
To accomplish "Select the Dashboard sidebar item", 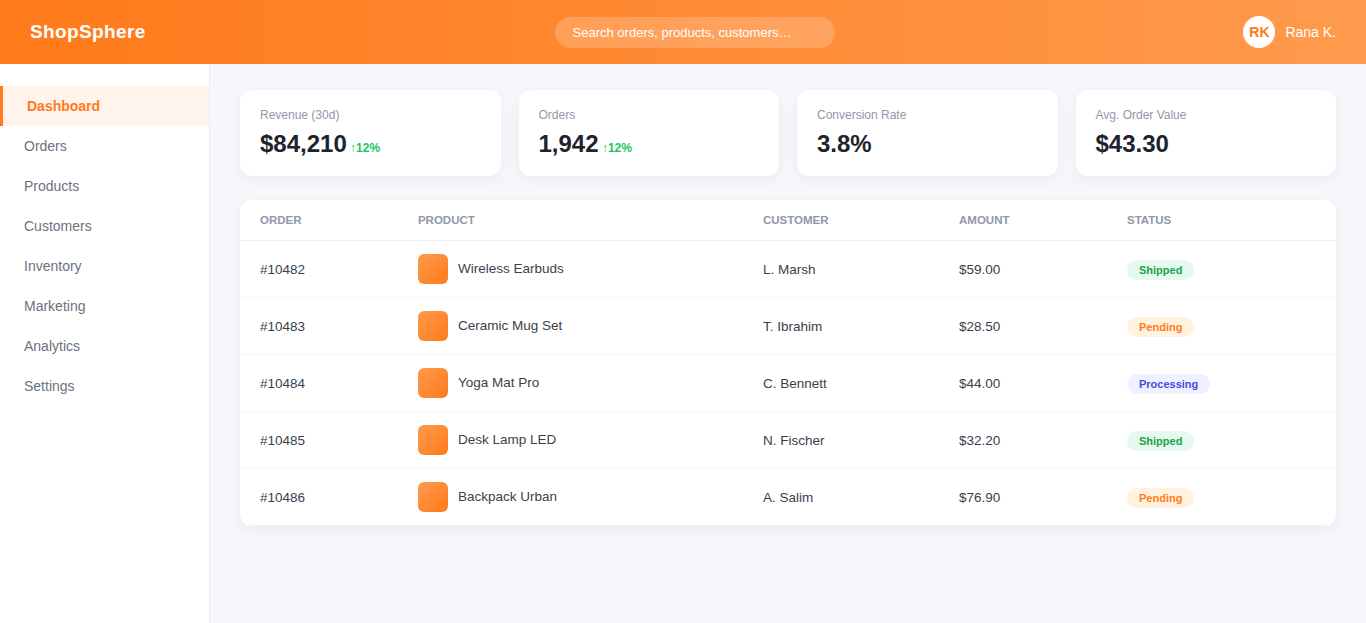I will 104,106.
